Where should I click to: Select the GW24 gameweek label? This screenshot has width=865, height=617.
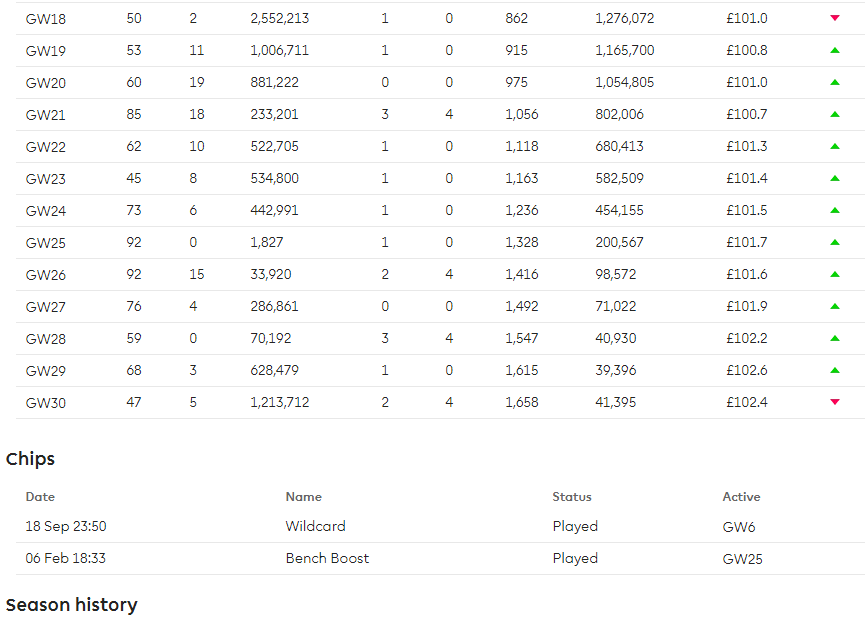tap(45, 210)
